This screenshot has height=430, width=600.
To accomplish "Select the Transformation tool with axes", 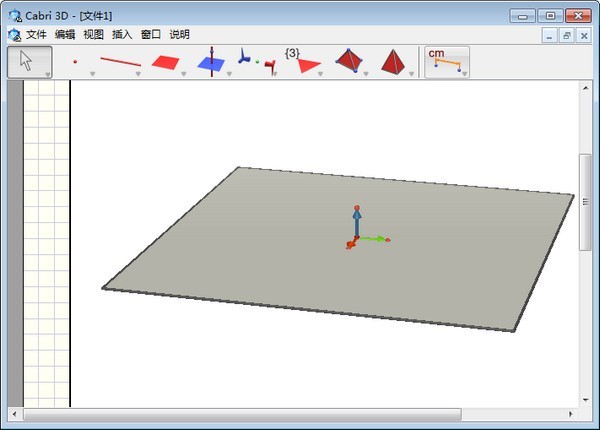I will 256,62.
